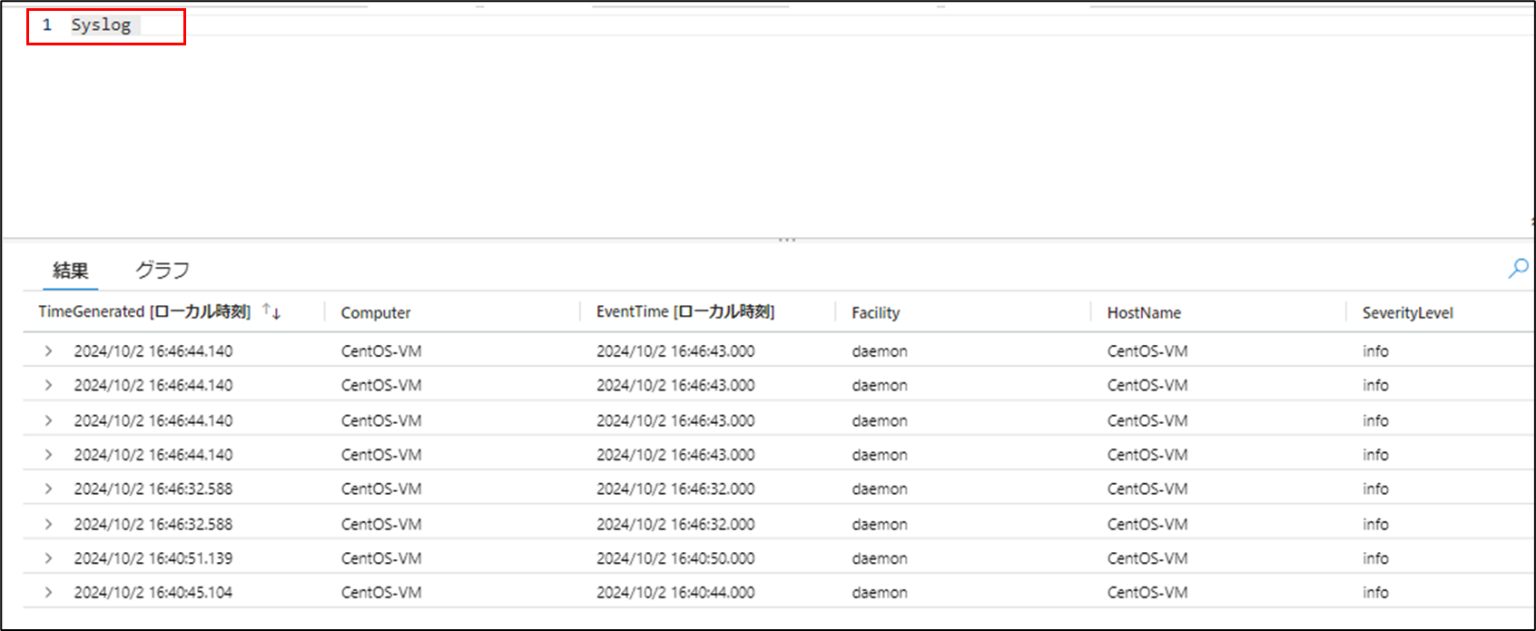Click the Computer column header
This screenshot has height=631, width=1536.
pos(375,312)
